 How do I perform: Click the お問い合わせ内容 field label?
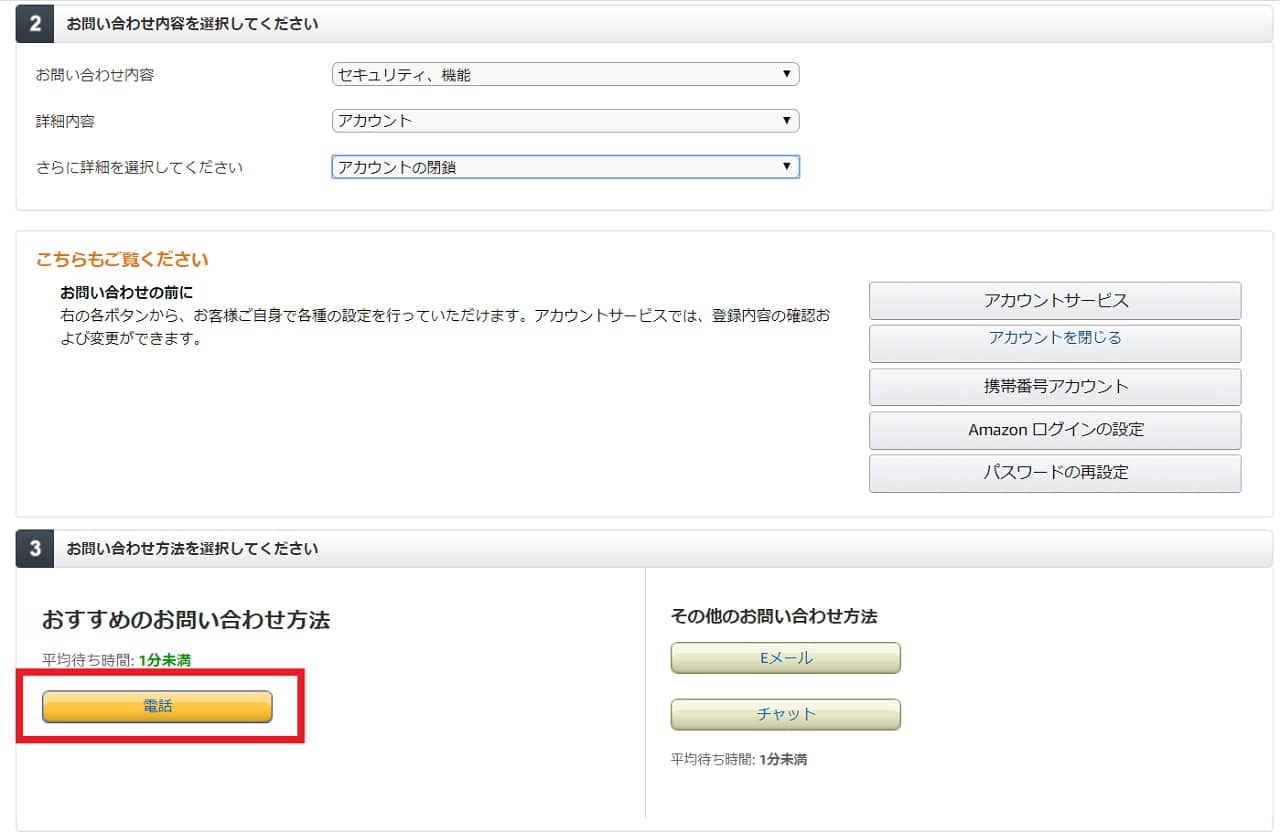[95, 75]
